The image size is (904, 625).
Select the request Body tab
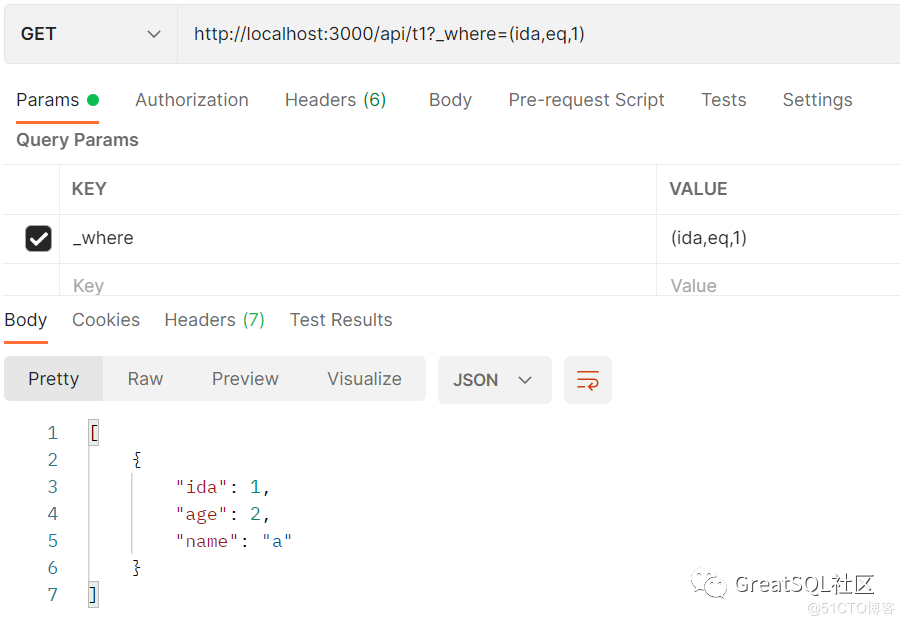point(450,100)
